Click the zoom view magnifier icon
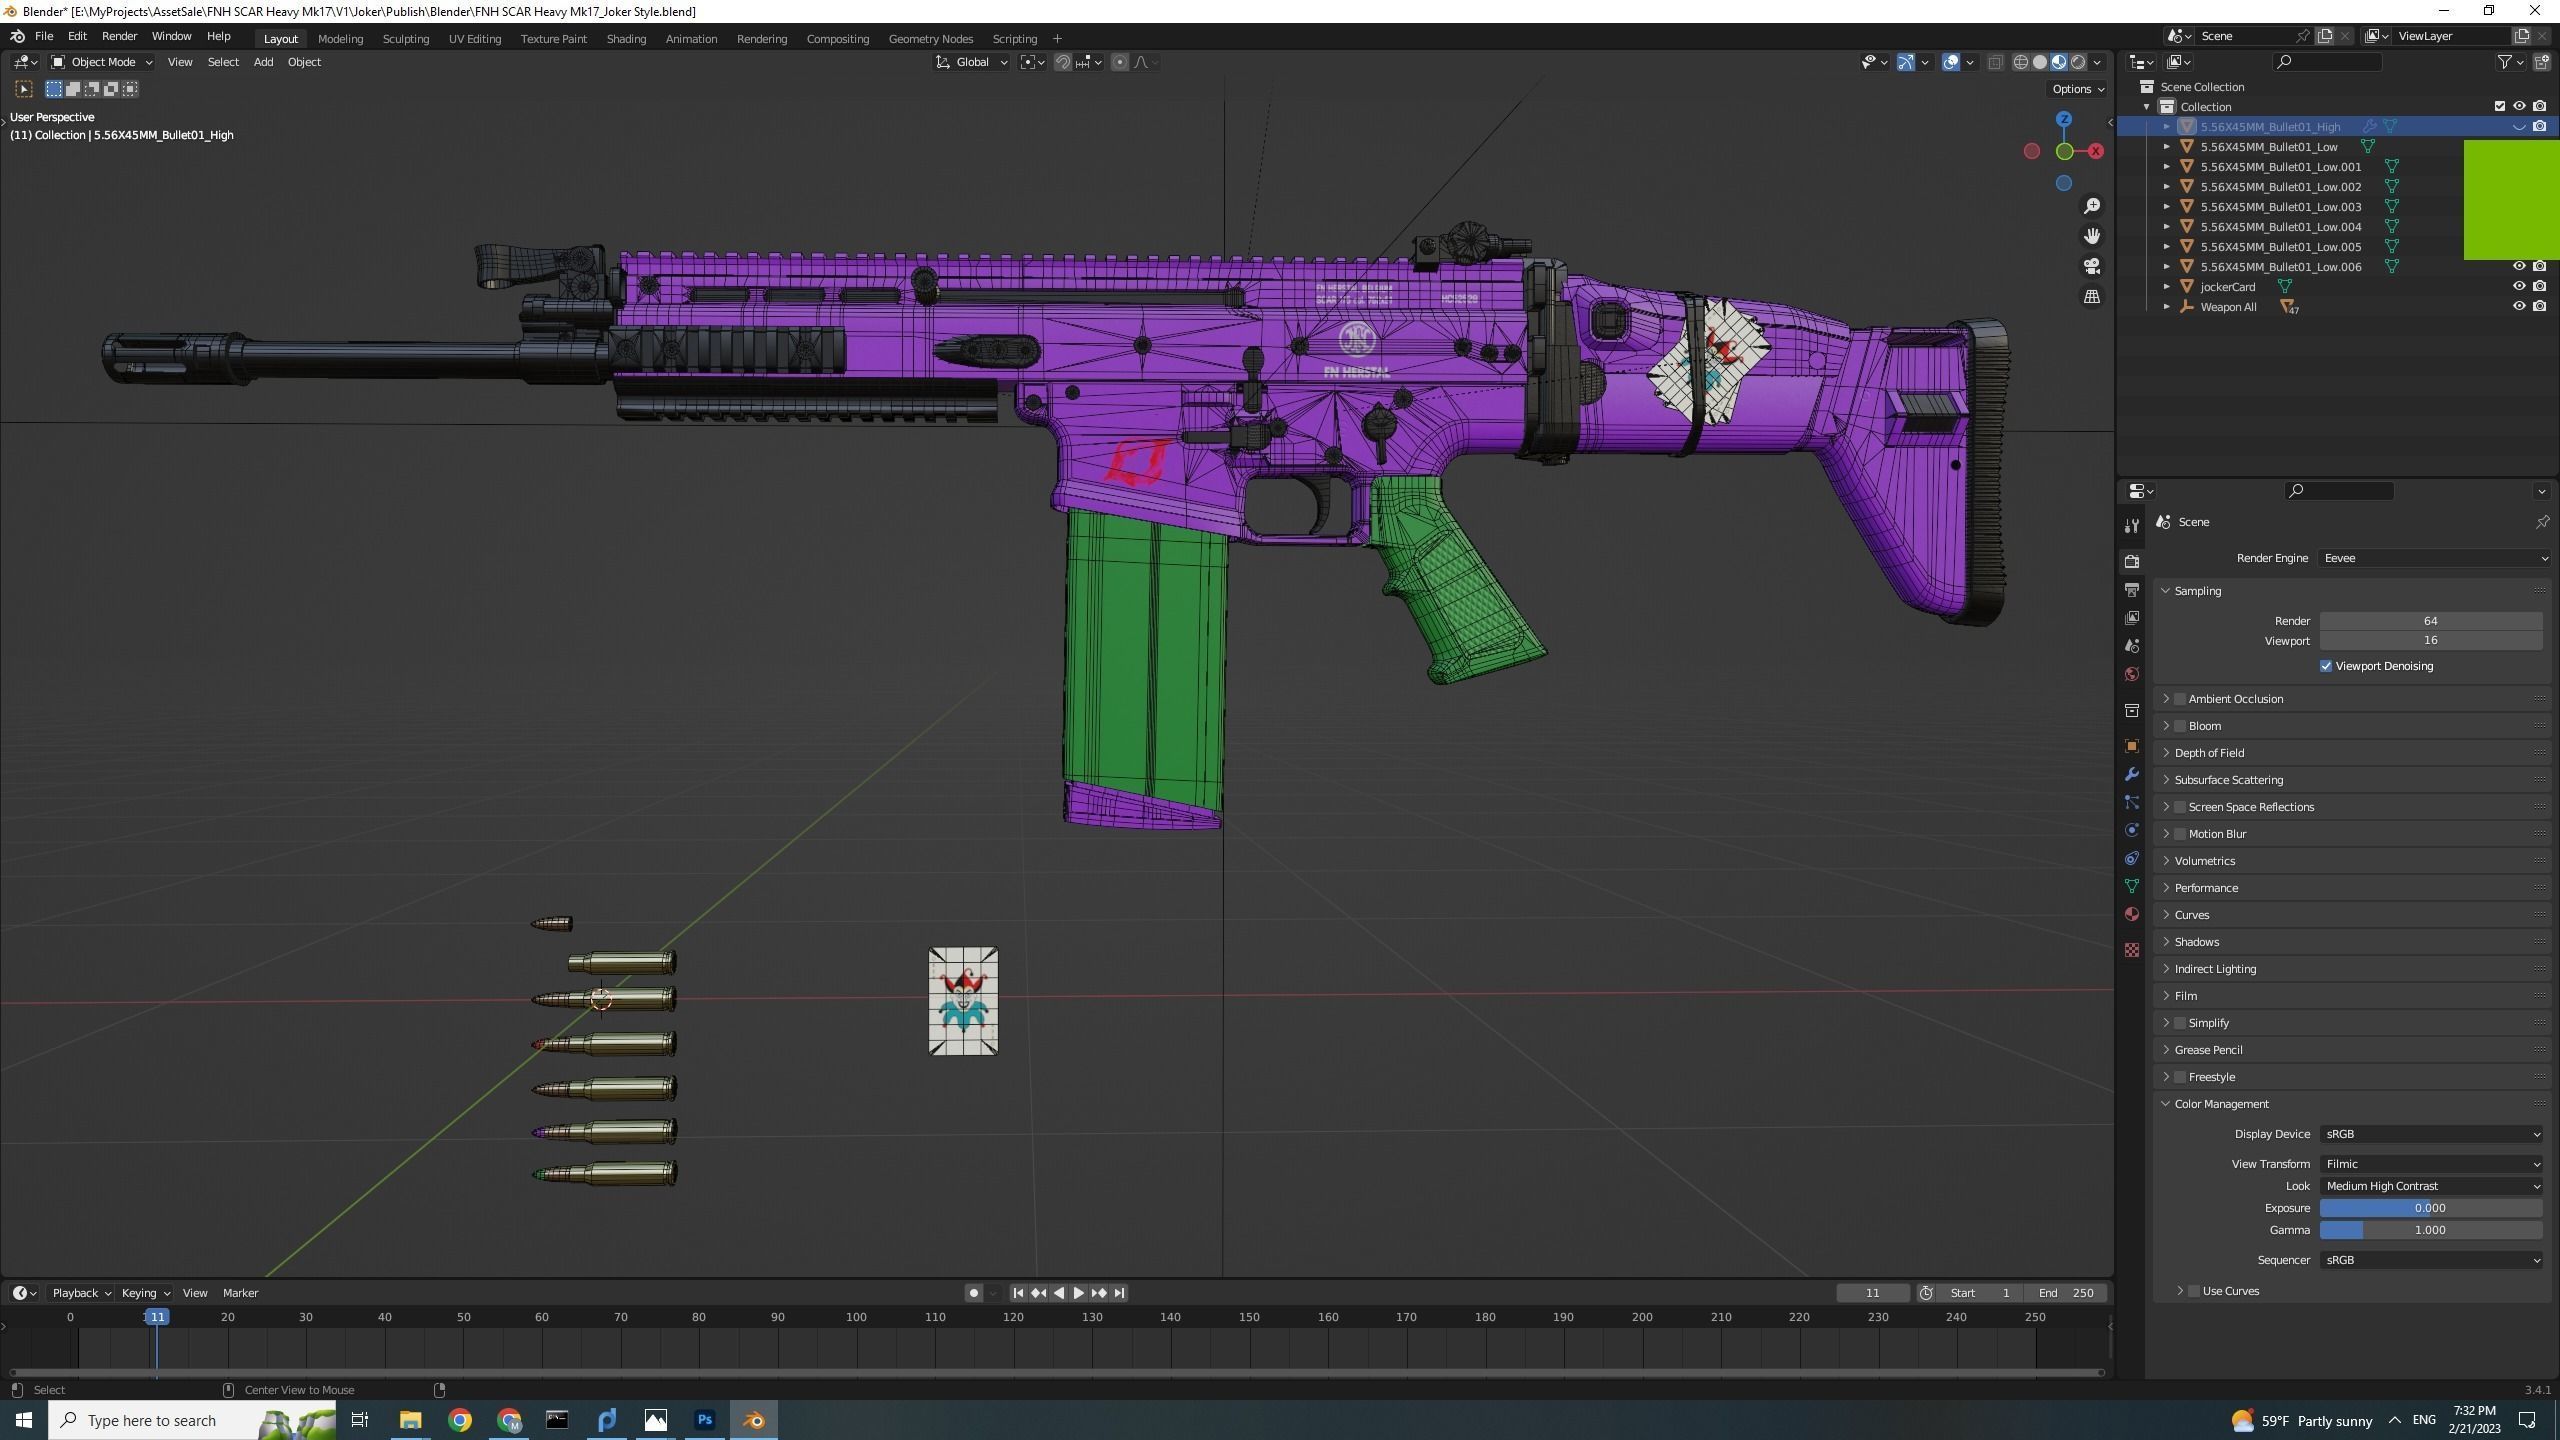 (x=2091, y=206)
